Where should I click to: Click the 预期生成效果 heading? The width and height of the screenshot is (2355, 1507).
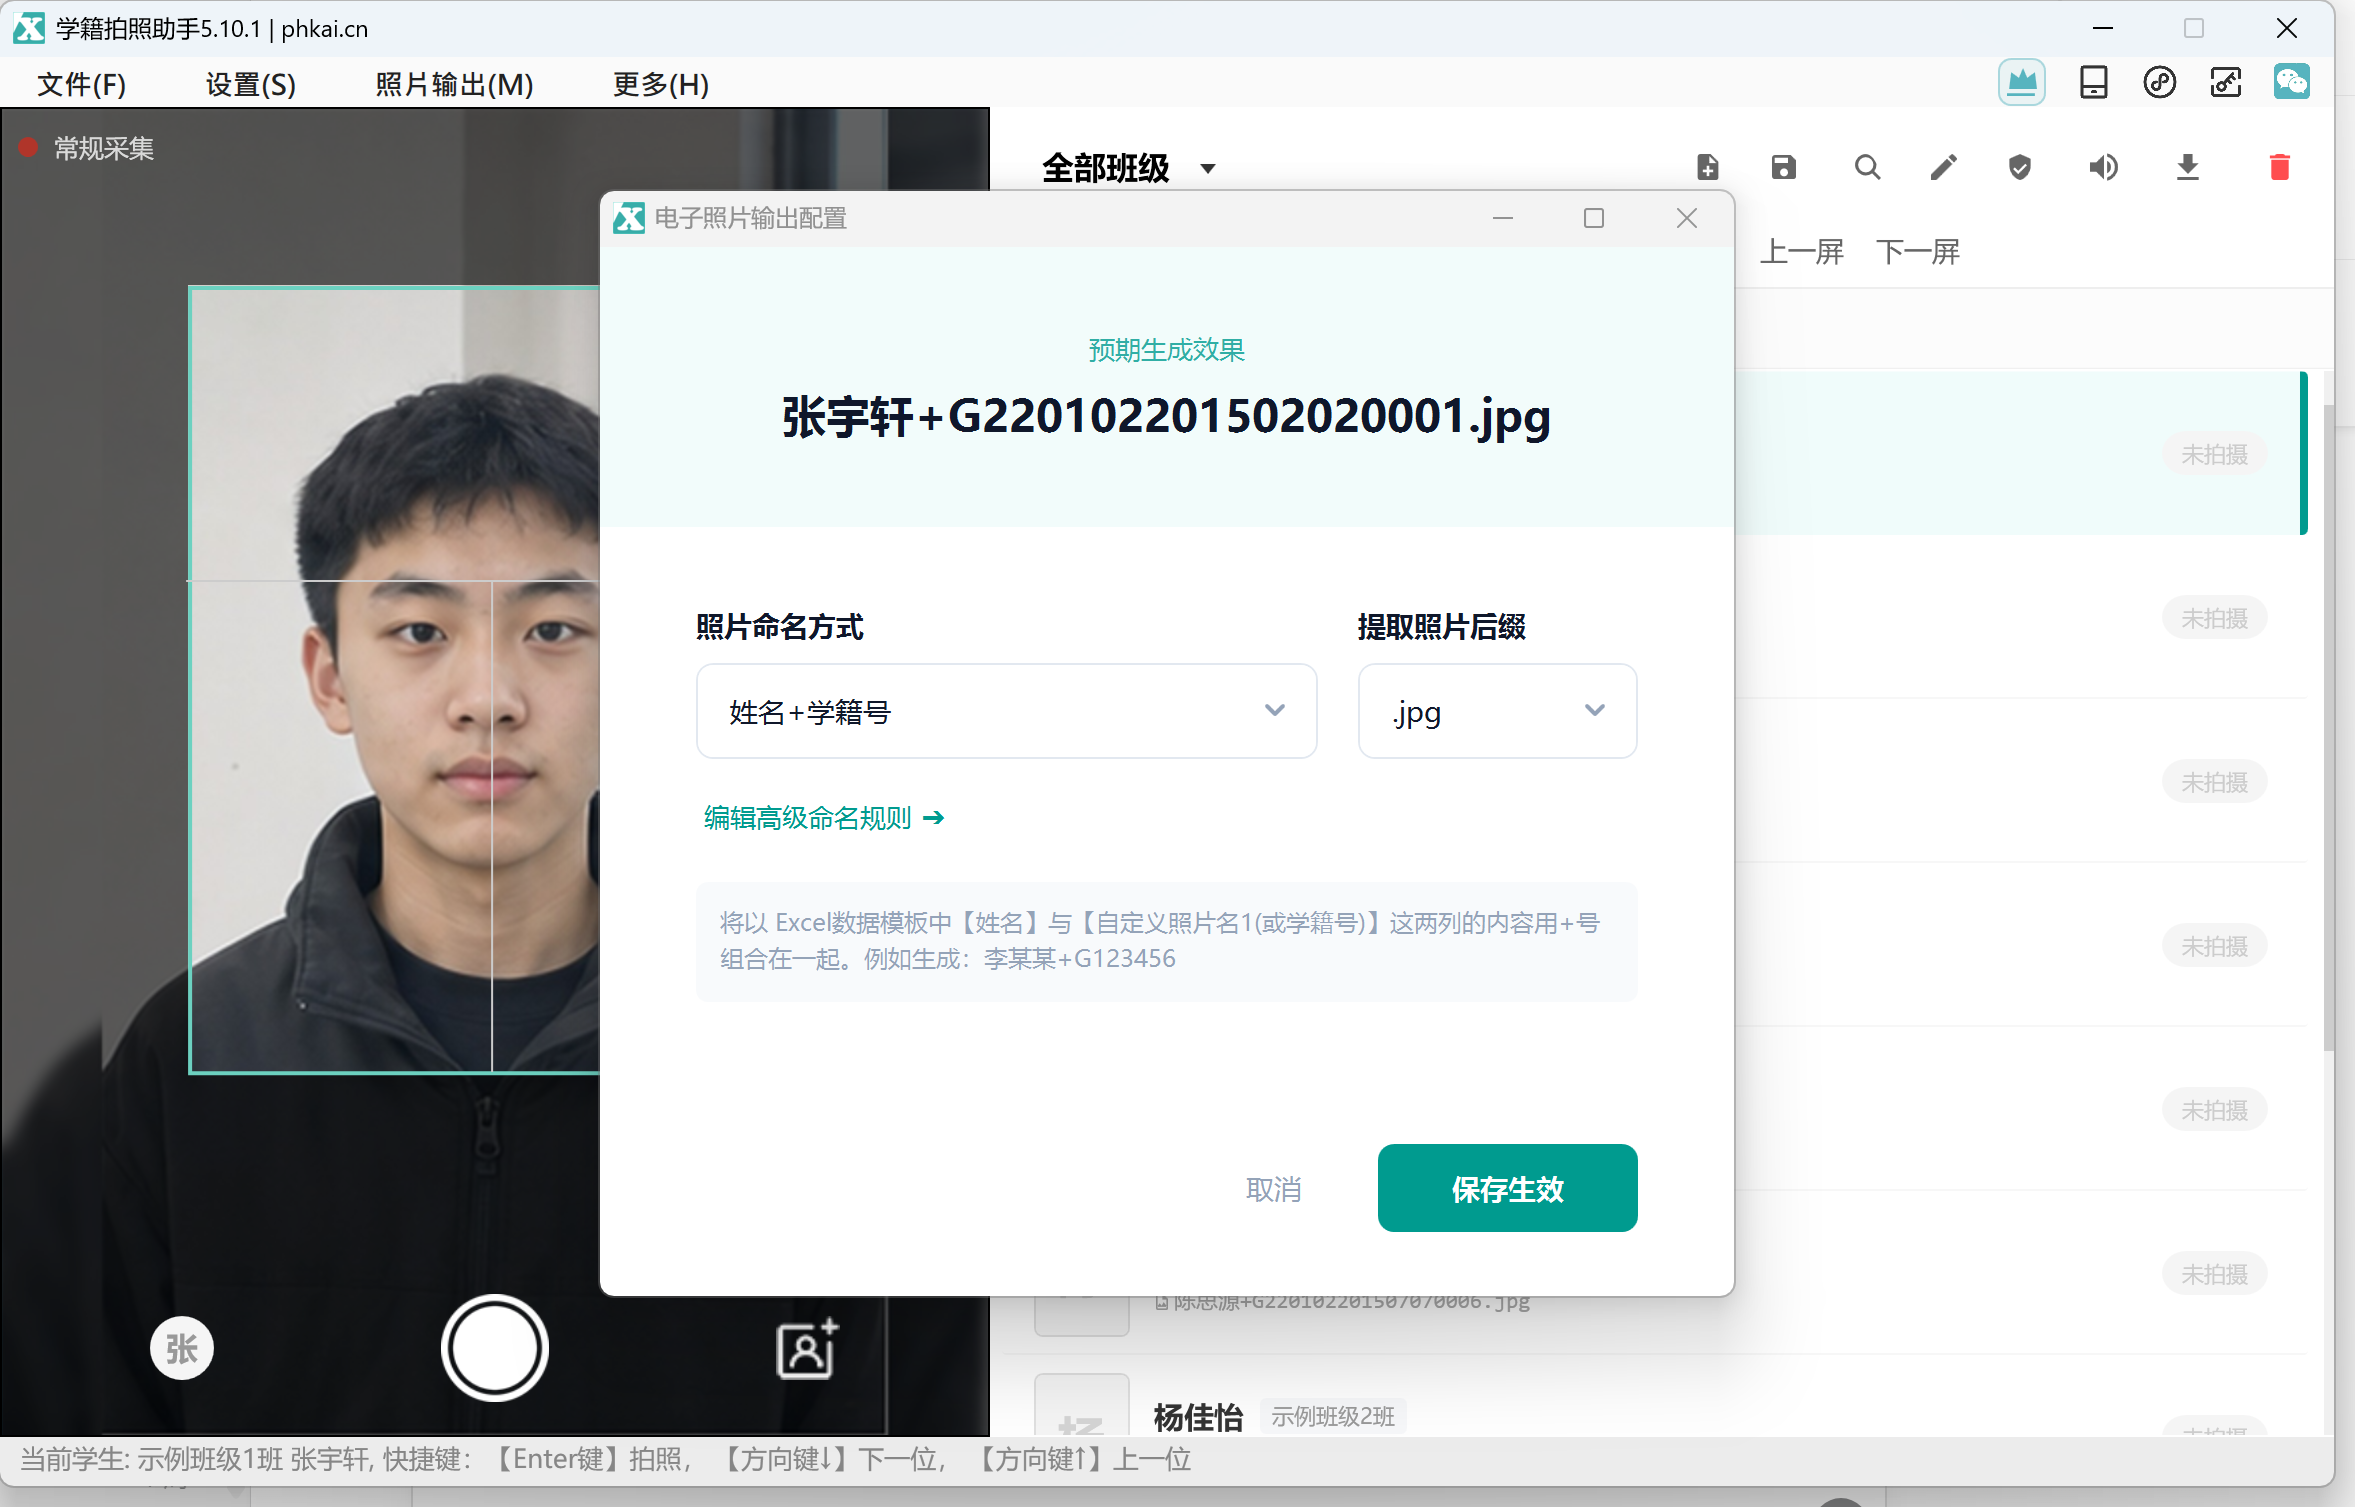click(1166, 350)
